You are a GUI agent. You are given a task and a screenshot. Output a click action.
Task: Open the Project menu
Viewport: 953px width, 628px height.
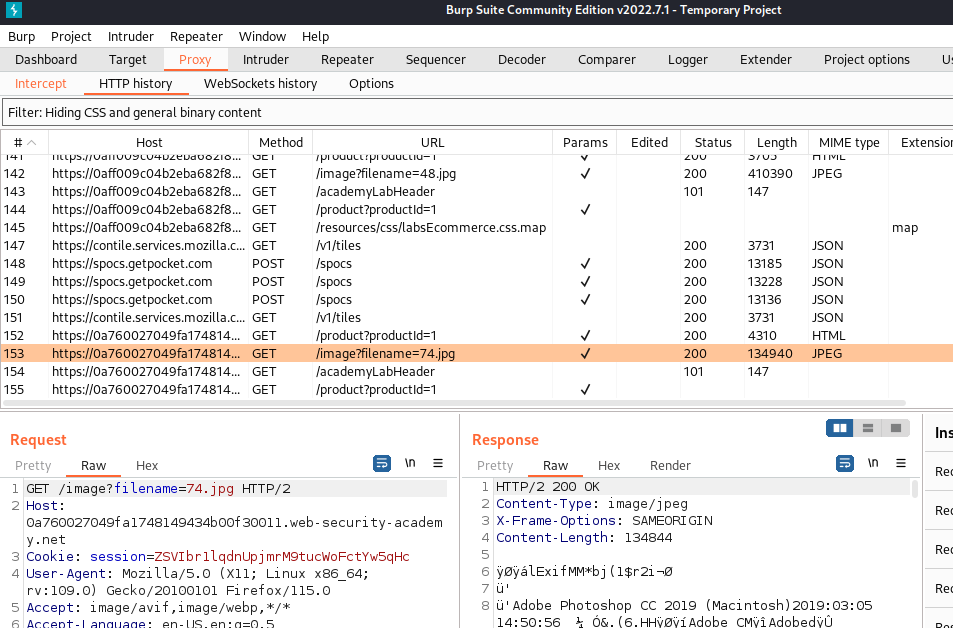click(71, 36)
